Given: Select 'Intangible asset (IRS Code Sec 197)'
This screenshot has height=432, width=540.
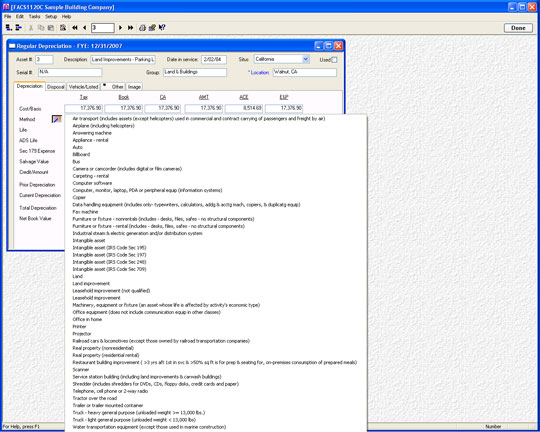Looking at the screenshot, I should click(x=109, y=255).
